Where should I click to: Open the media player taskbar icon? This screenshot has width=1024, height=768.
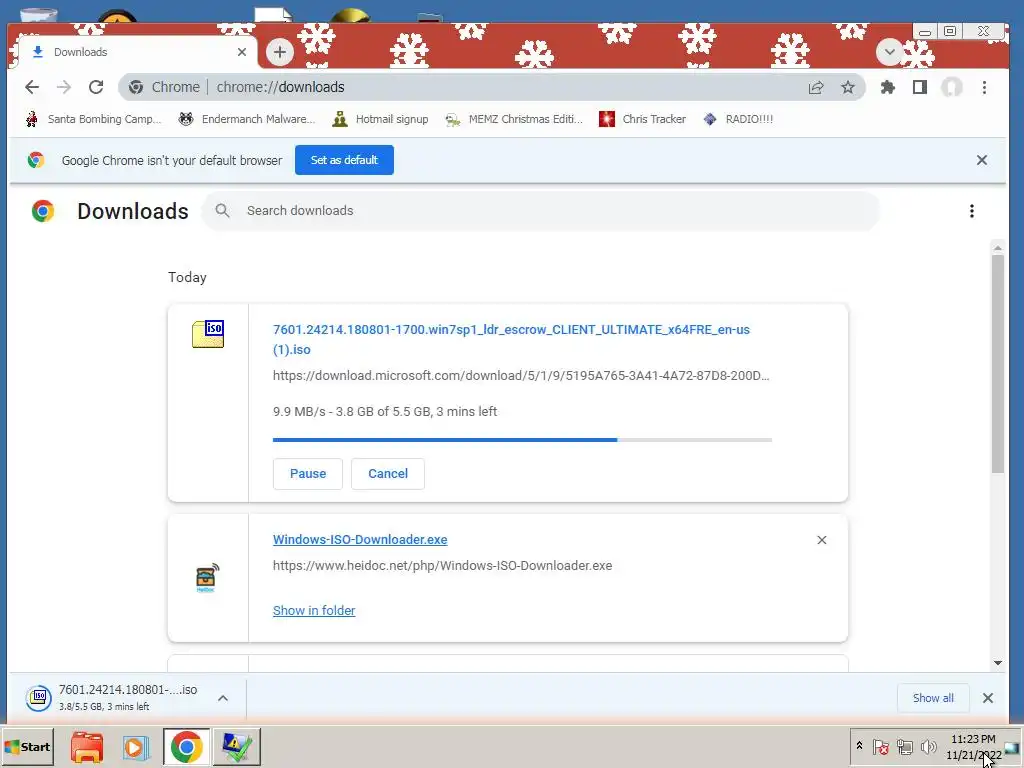point(136,747)
